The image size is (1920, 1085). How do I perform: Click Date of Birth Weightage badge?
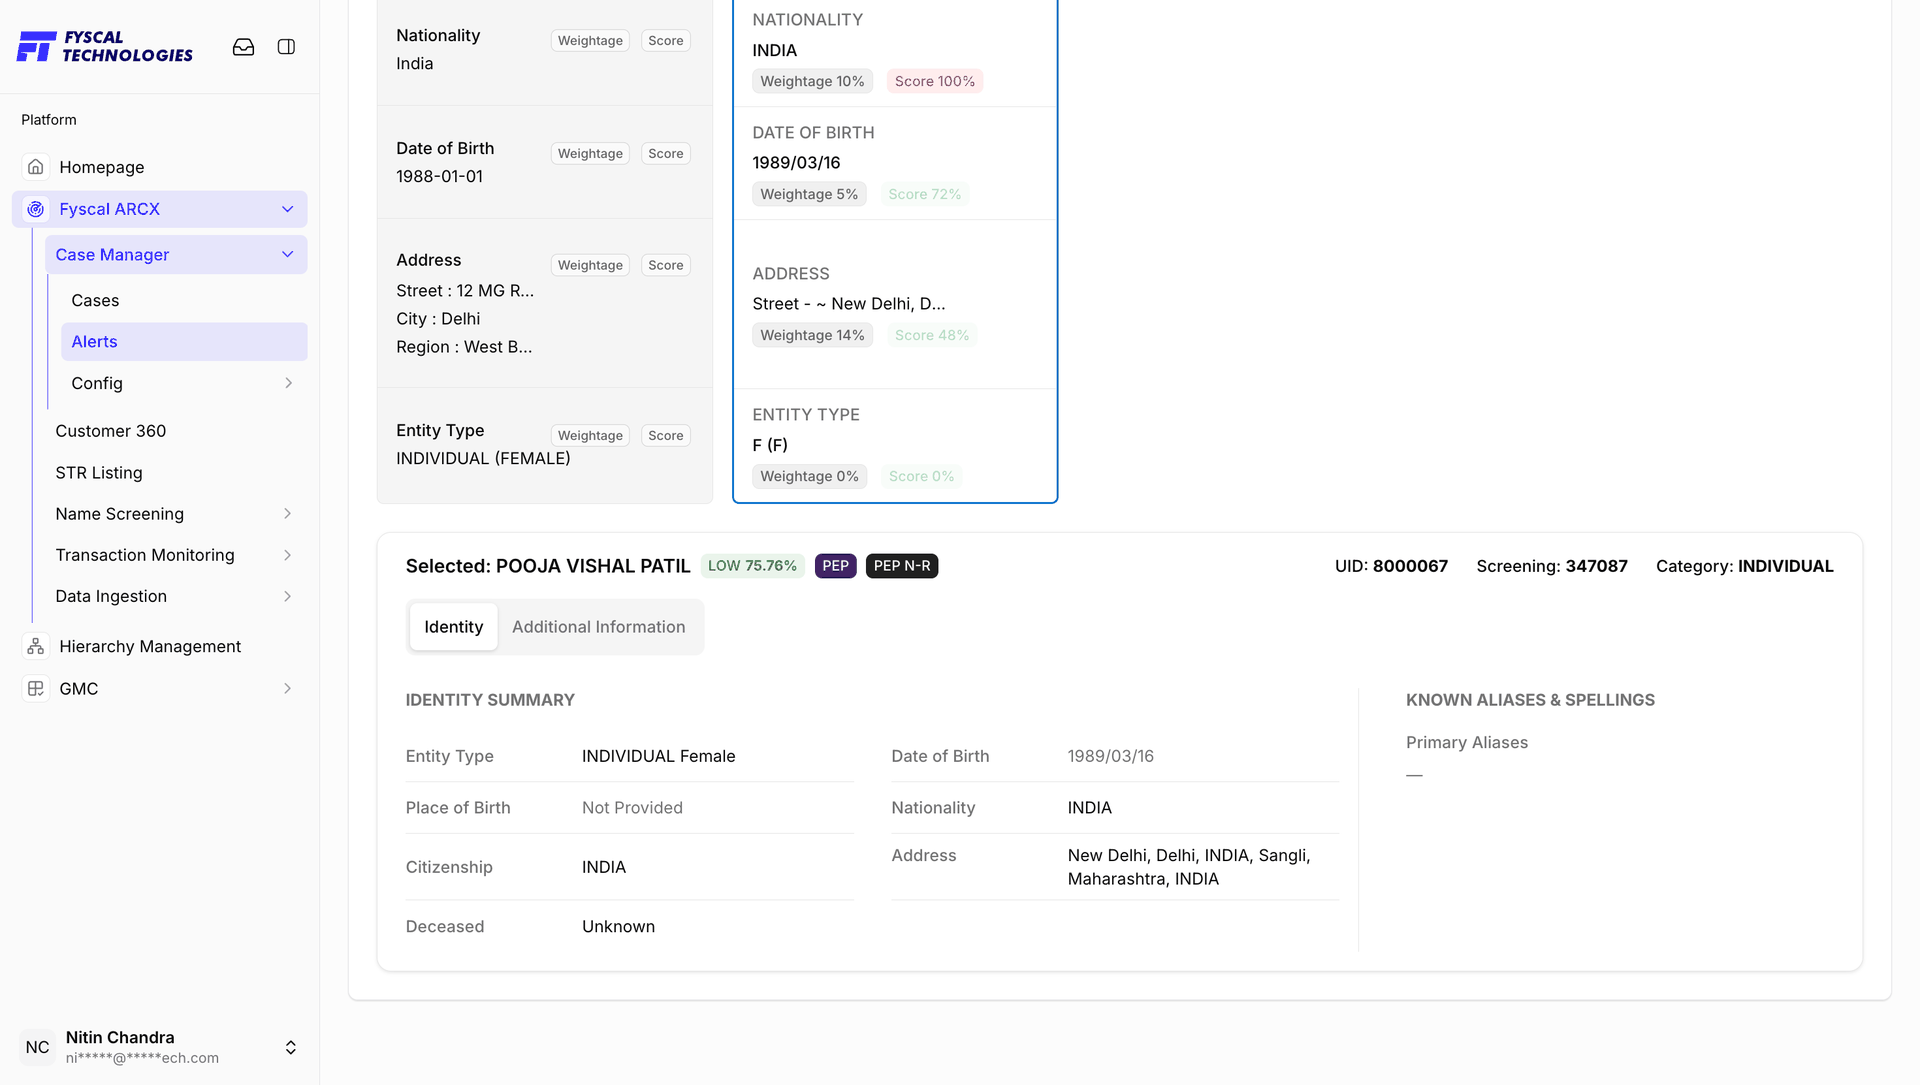[x=590, y=153]
